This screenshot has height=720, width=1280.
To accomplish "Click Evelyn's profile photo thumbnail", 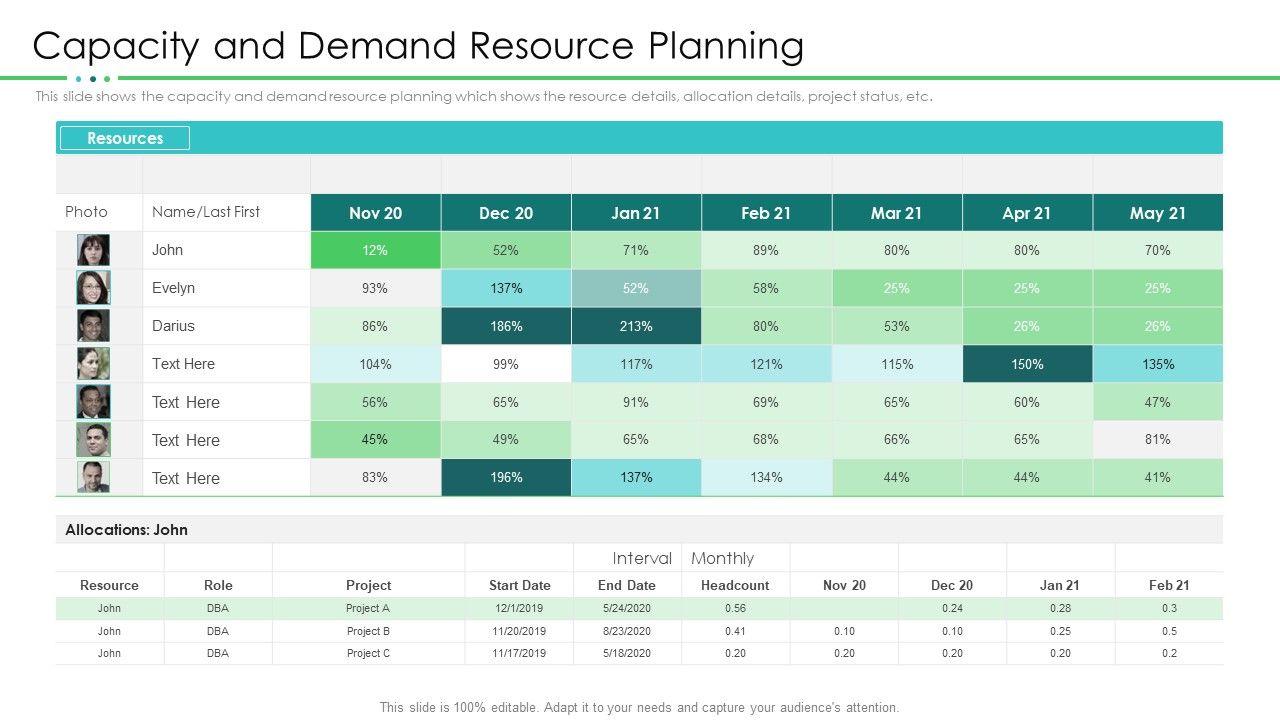I will pos(93,288).
